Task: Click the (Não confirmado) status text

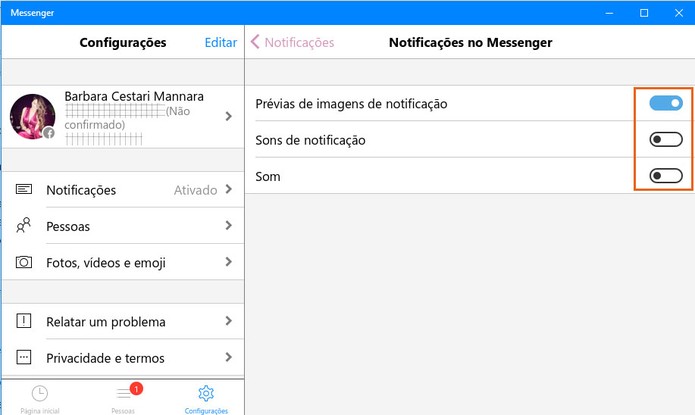Action: click(127, 118)
